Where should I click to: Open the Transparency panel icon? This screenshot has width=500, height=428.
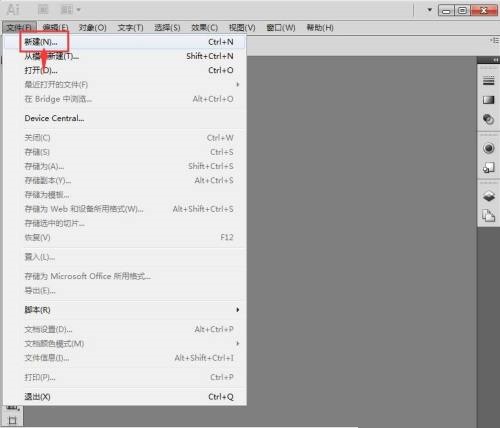489,119
